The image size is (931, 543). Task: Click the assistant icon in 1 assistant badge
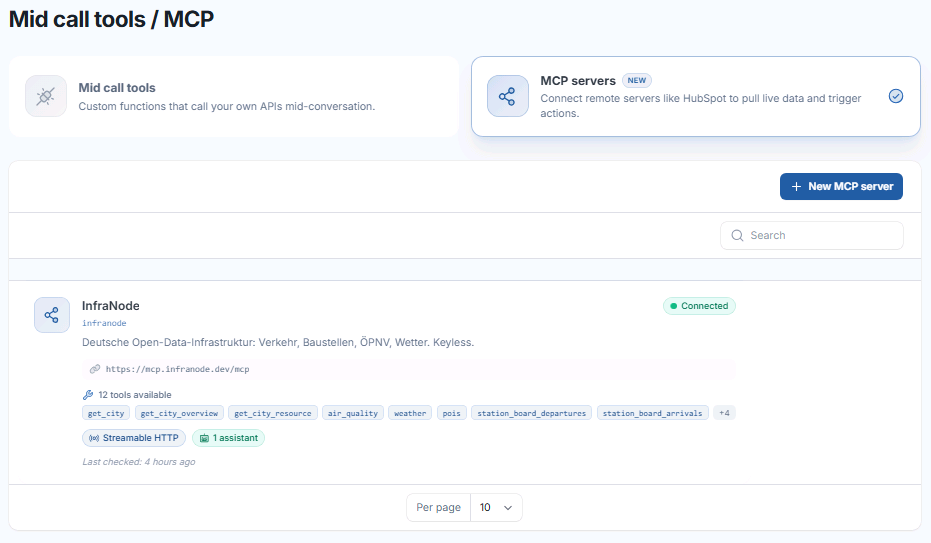point(204,438)
